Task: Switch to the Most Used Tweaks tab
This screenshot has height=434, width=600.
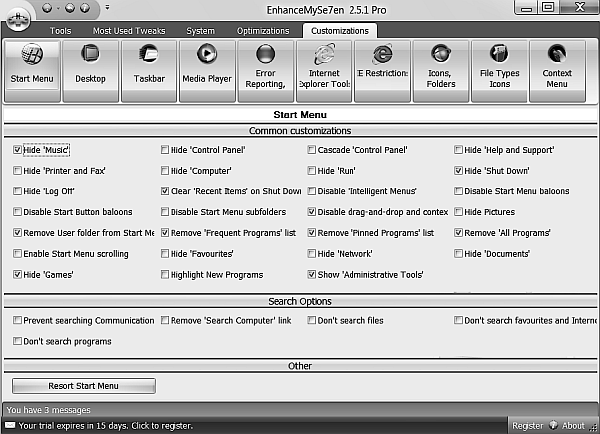Action: pyautogui.click(x=129, y=31)
